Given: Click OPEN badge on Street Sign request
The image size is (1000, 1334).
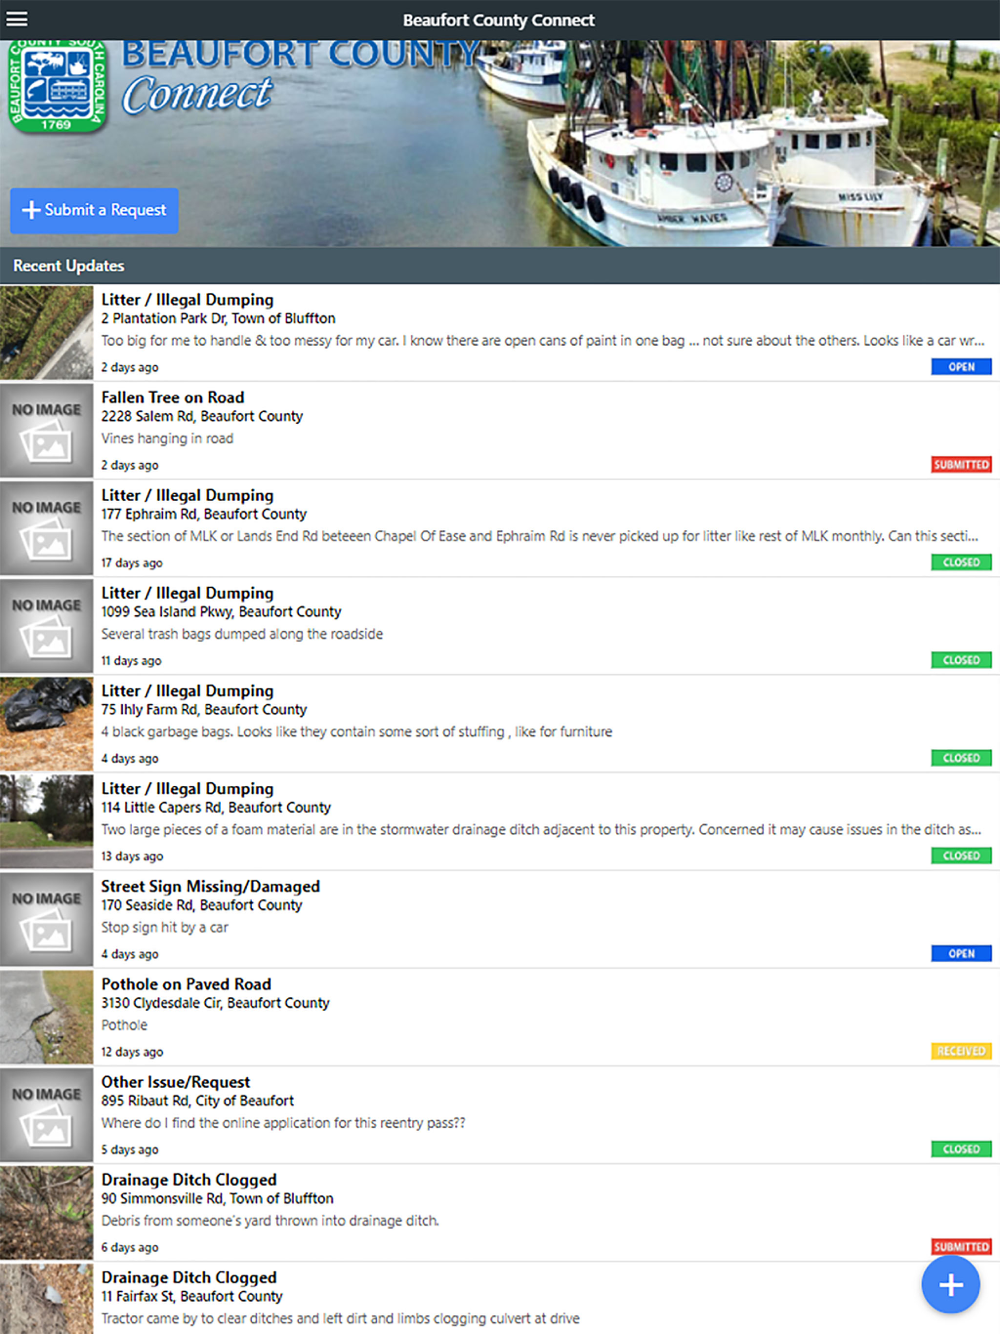Looking at the screenshot, I should click(961, 954).
